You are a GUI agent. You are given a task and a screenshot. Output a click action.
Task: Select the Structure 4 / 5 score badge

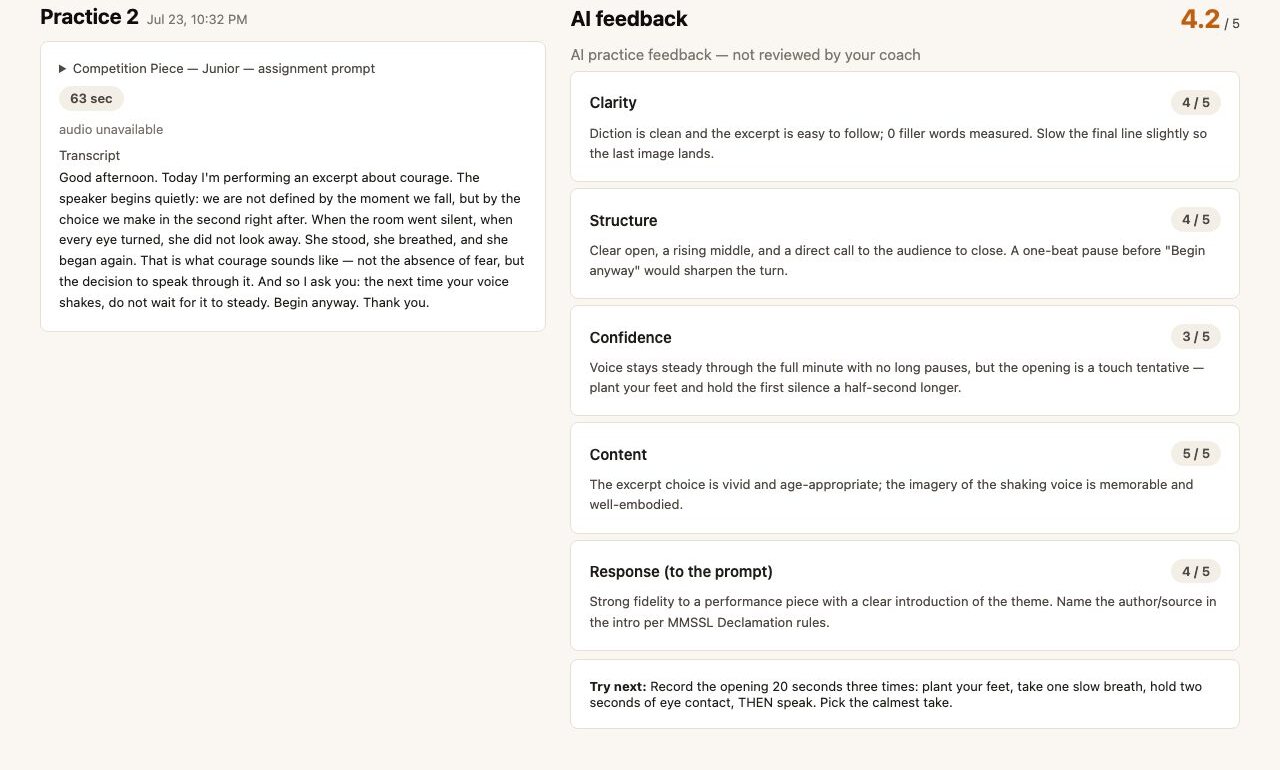click(1195, 220)
